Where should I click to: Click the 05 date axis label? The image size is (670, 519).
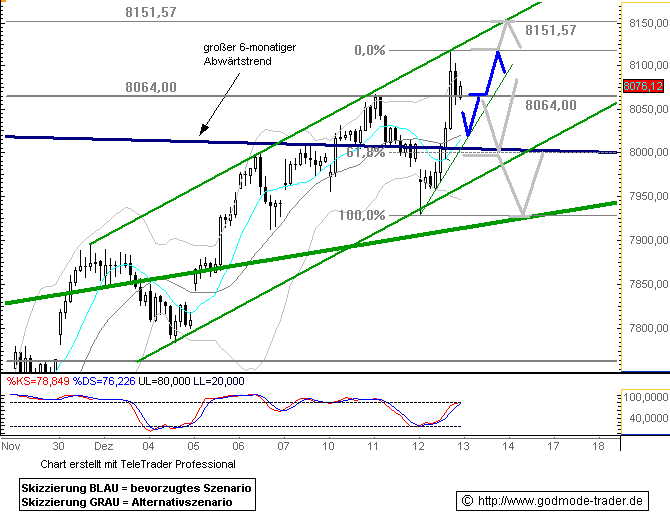pyautogui.click(x=193, y=446)
